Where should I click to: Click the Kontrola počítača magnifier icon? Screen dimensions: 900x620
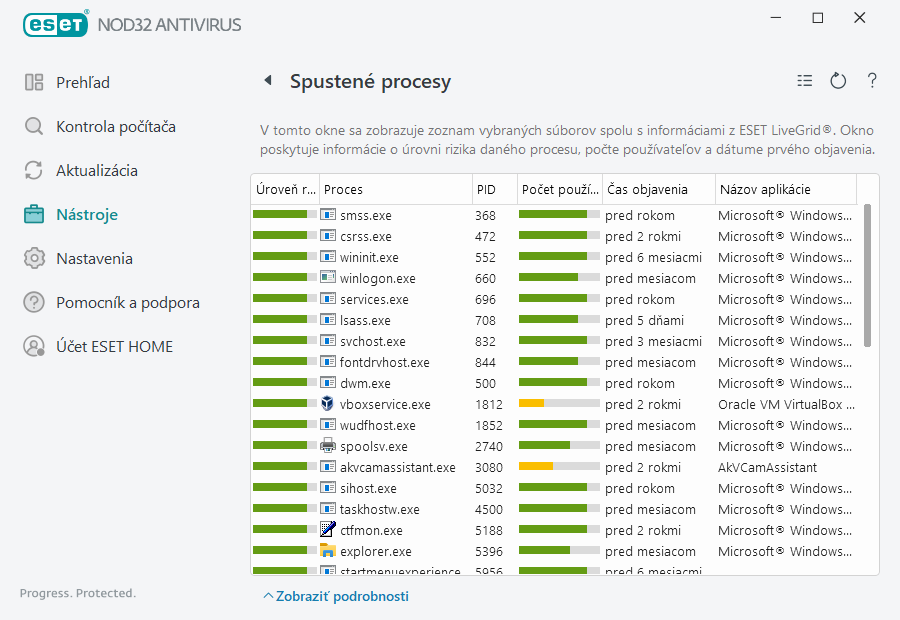coord(34,127)
